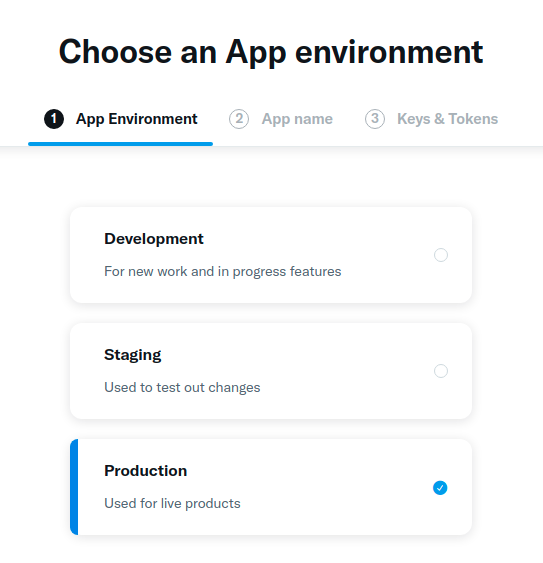Click the step 2 number circle icon
This screenshot has height=563, width=543.
[x=239, y=119]
